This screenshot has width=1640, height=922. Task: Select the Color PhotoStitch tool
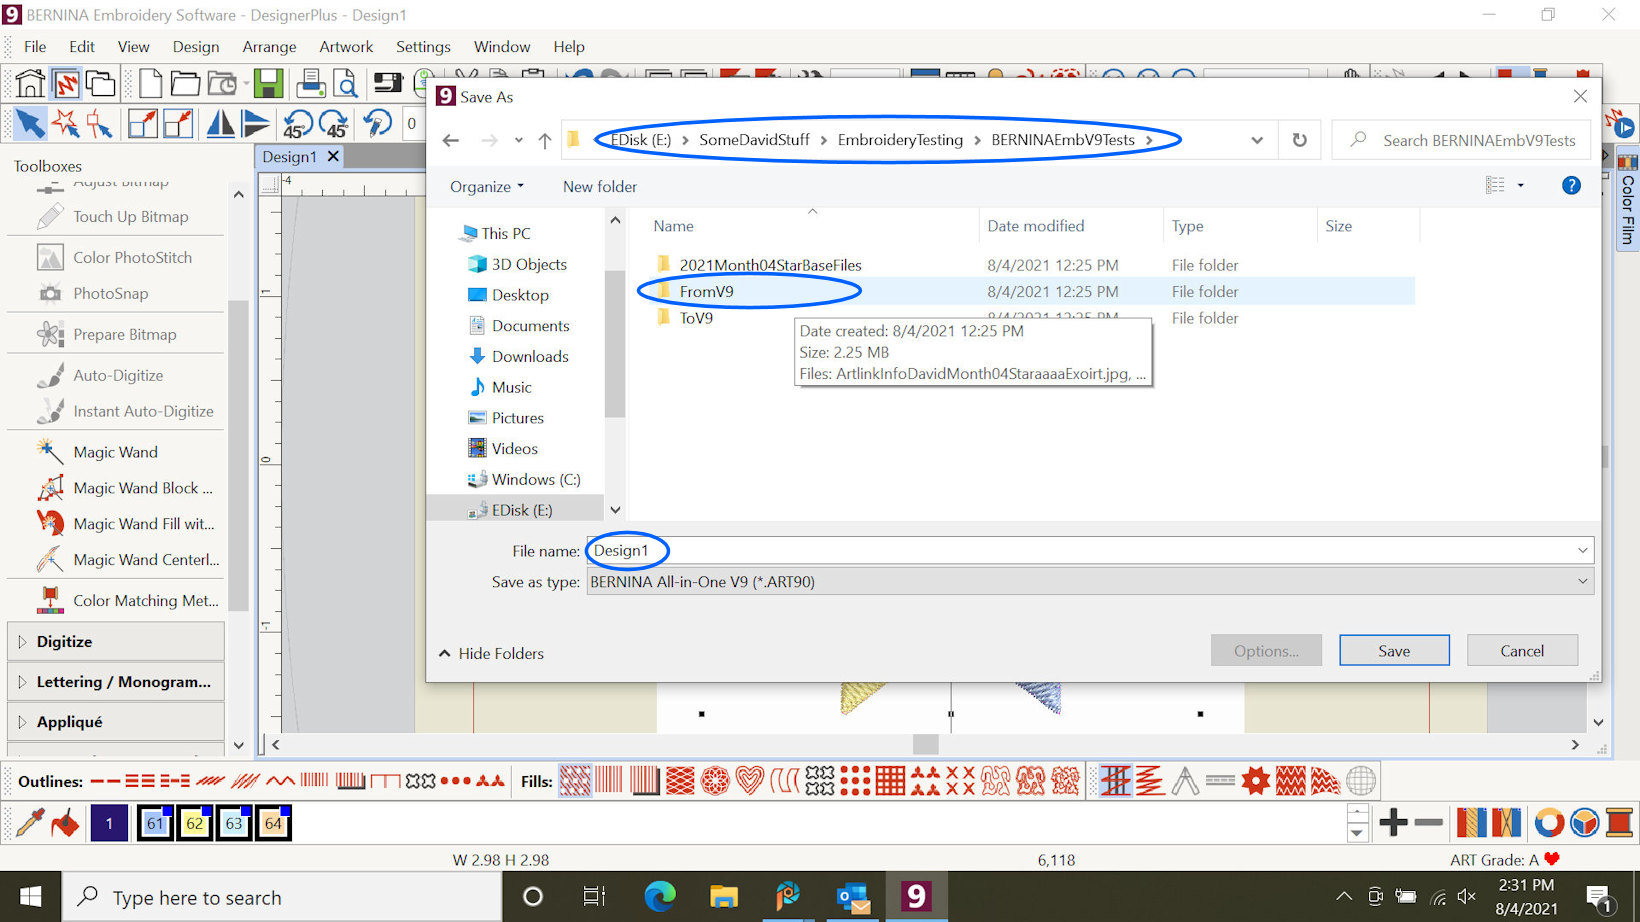(x=132, y=257)
